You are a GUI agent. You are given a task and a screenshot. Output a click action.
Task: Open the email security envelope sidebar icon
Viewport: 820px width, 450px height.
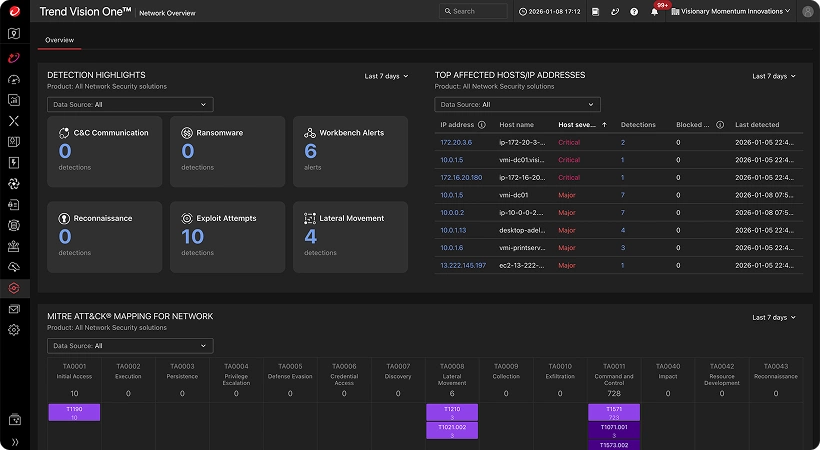click(14, 309)
